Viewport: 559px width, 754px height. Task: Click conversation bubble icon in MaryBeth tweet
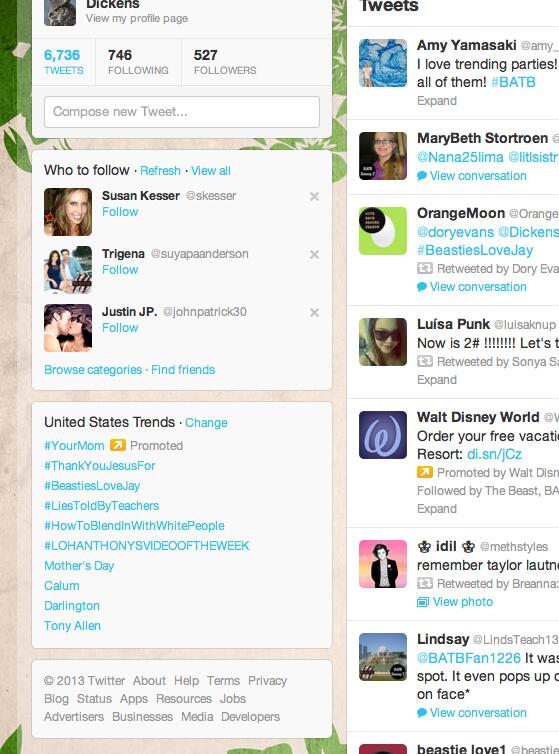click(422, 176)
